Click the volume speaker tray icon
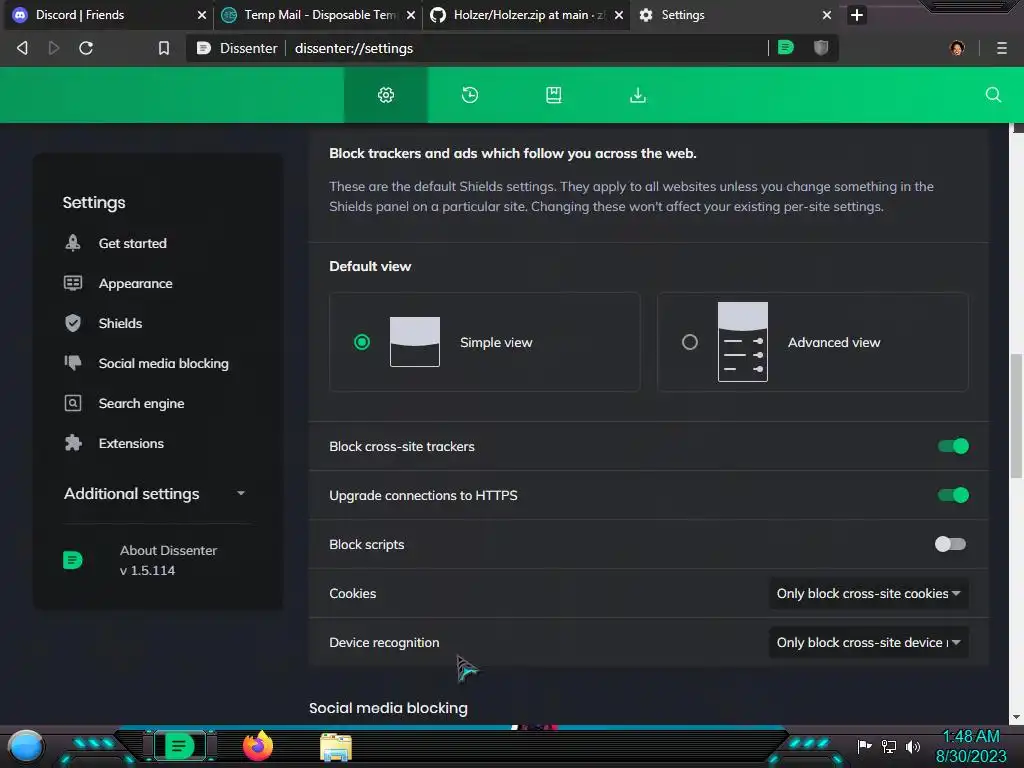 coord(912,746)
